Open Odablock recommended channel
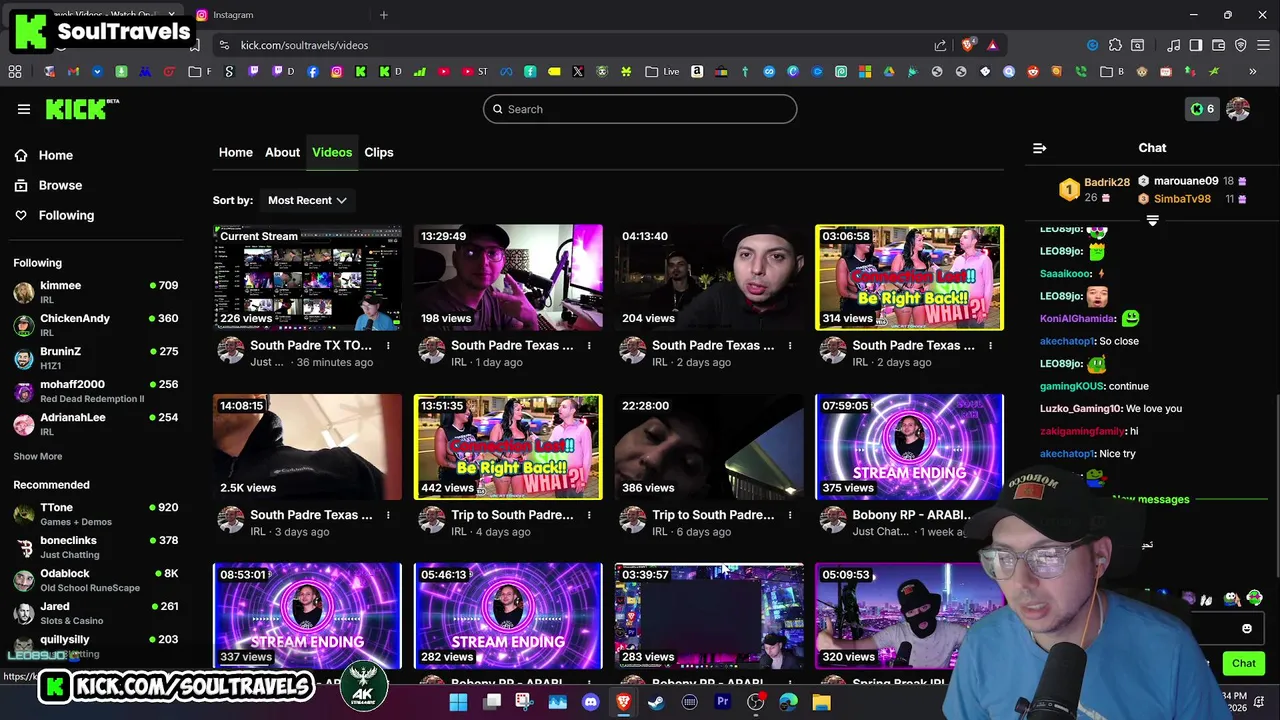This screenshot has height=720, width=1280. (95, 580)
